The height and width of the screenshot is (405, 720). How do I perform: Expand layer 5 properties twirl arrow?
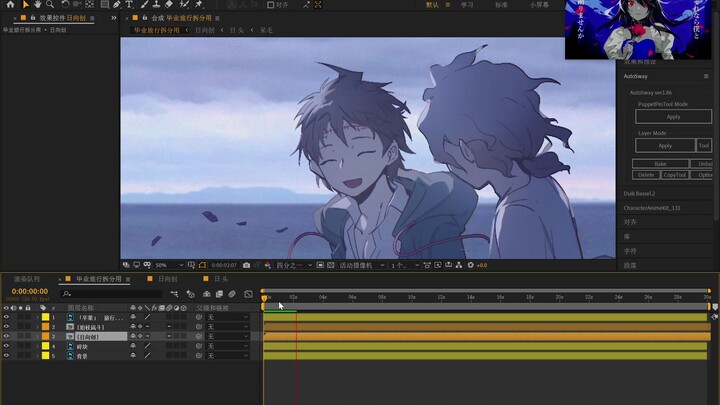tap(37, 355)
